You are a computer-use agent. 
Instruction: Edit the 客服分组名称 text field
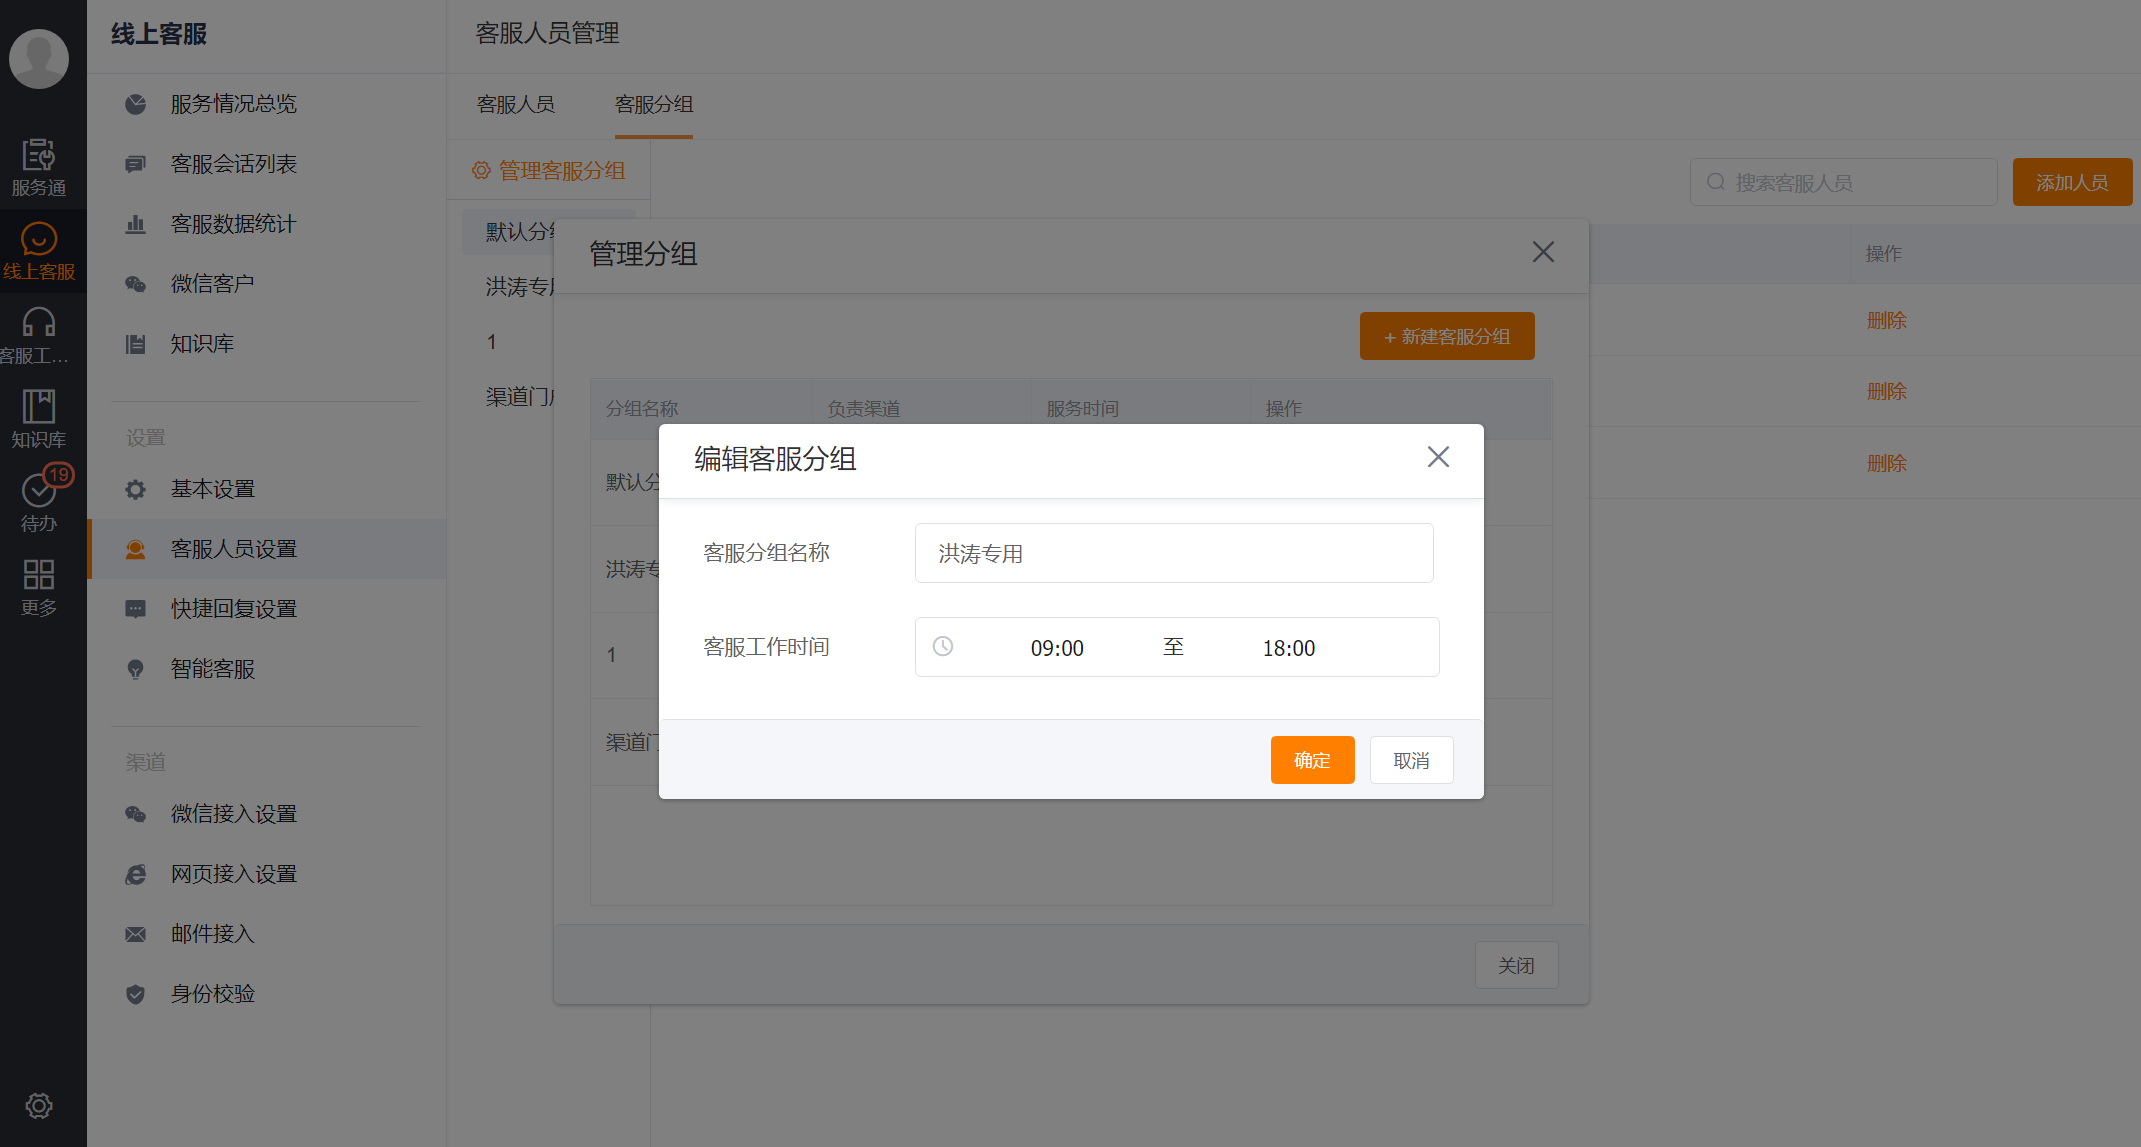point(1173,553)
